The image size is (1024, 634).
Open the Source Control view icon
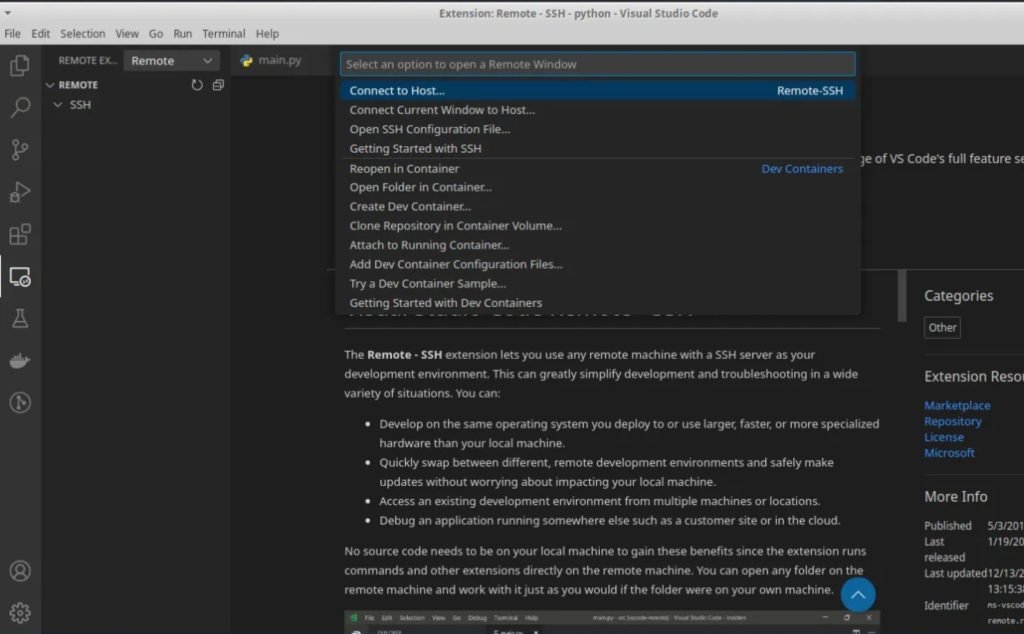click(x=20, y=150)
